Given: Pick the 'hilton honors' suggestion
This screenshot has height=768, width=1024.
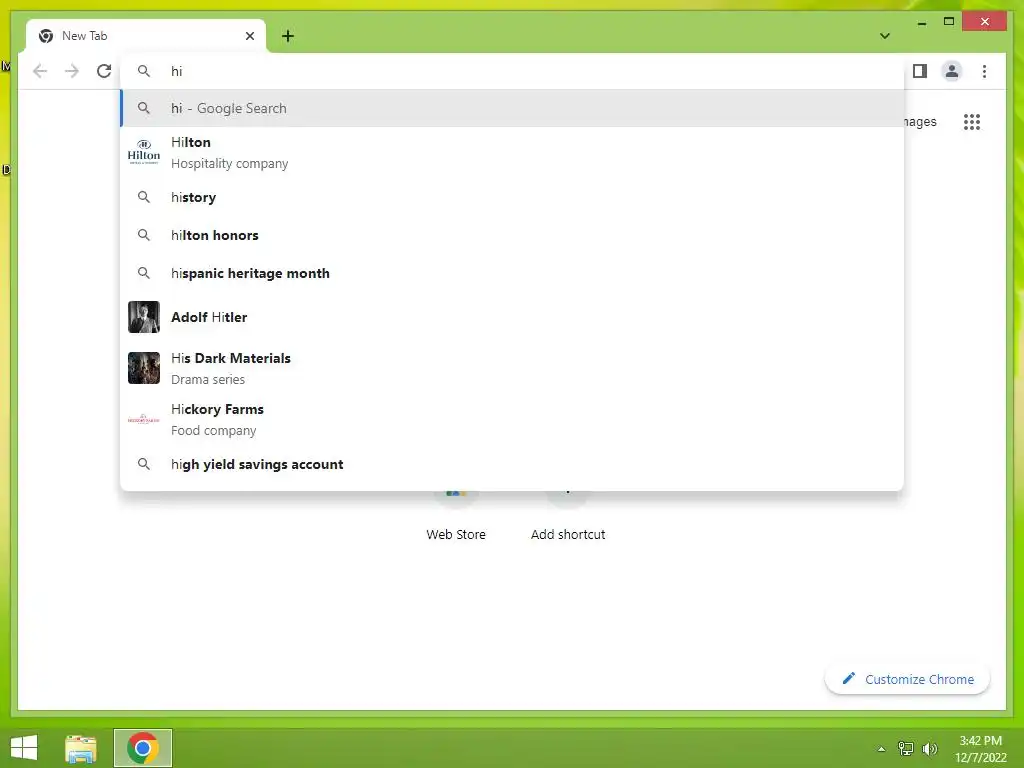Looking at the screenshot, I should point(512,235).
